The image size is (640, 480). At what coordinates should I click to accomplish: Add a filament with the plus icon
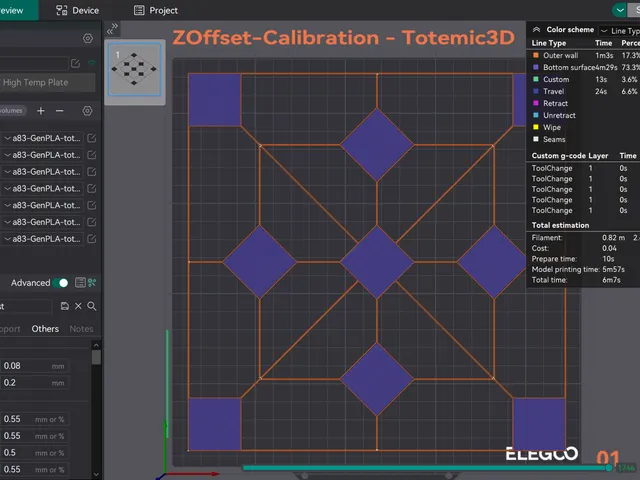click(41, 111)
